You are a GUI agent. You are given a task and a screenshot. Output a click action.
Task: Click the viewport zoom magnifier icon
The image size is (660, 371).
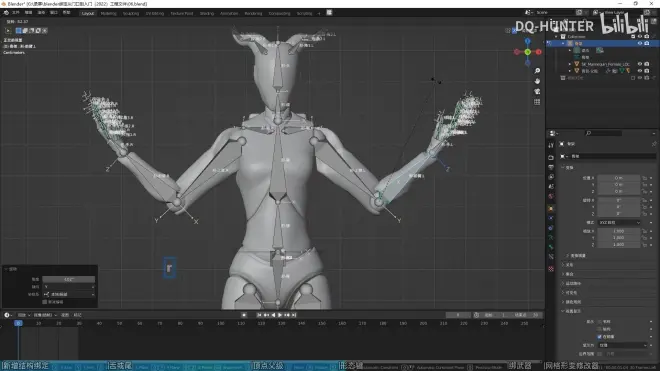click(x=537, y=71)
